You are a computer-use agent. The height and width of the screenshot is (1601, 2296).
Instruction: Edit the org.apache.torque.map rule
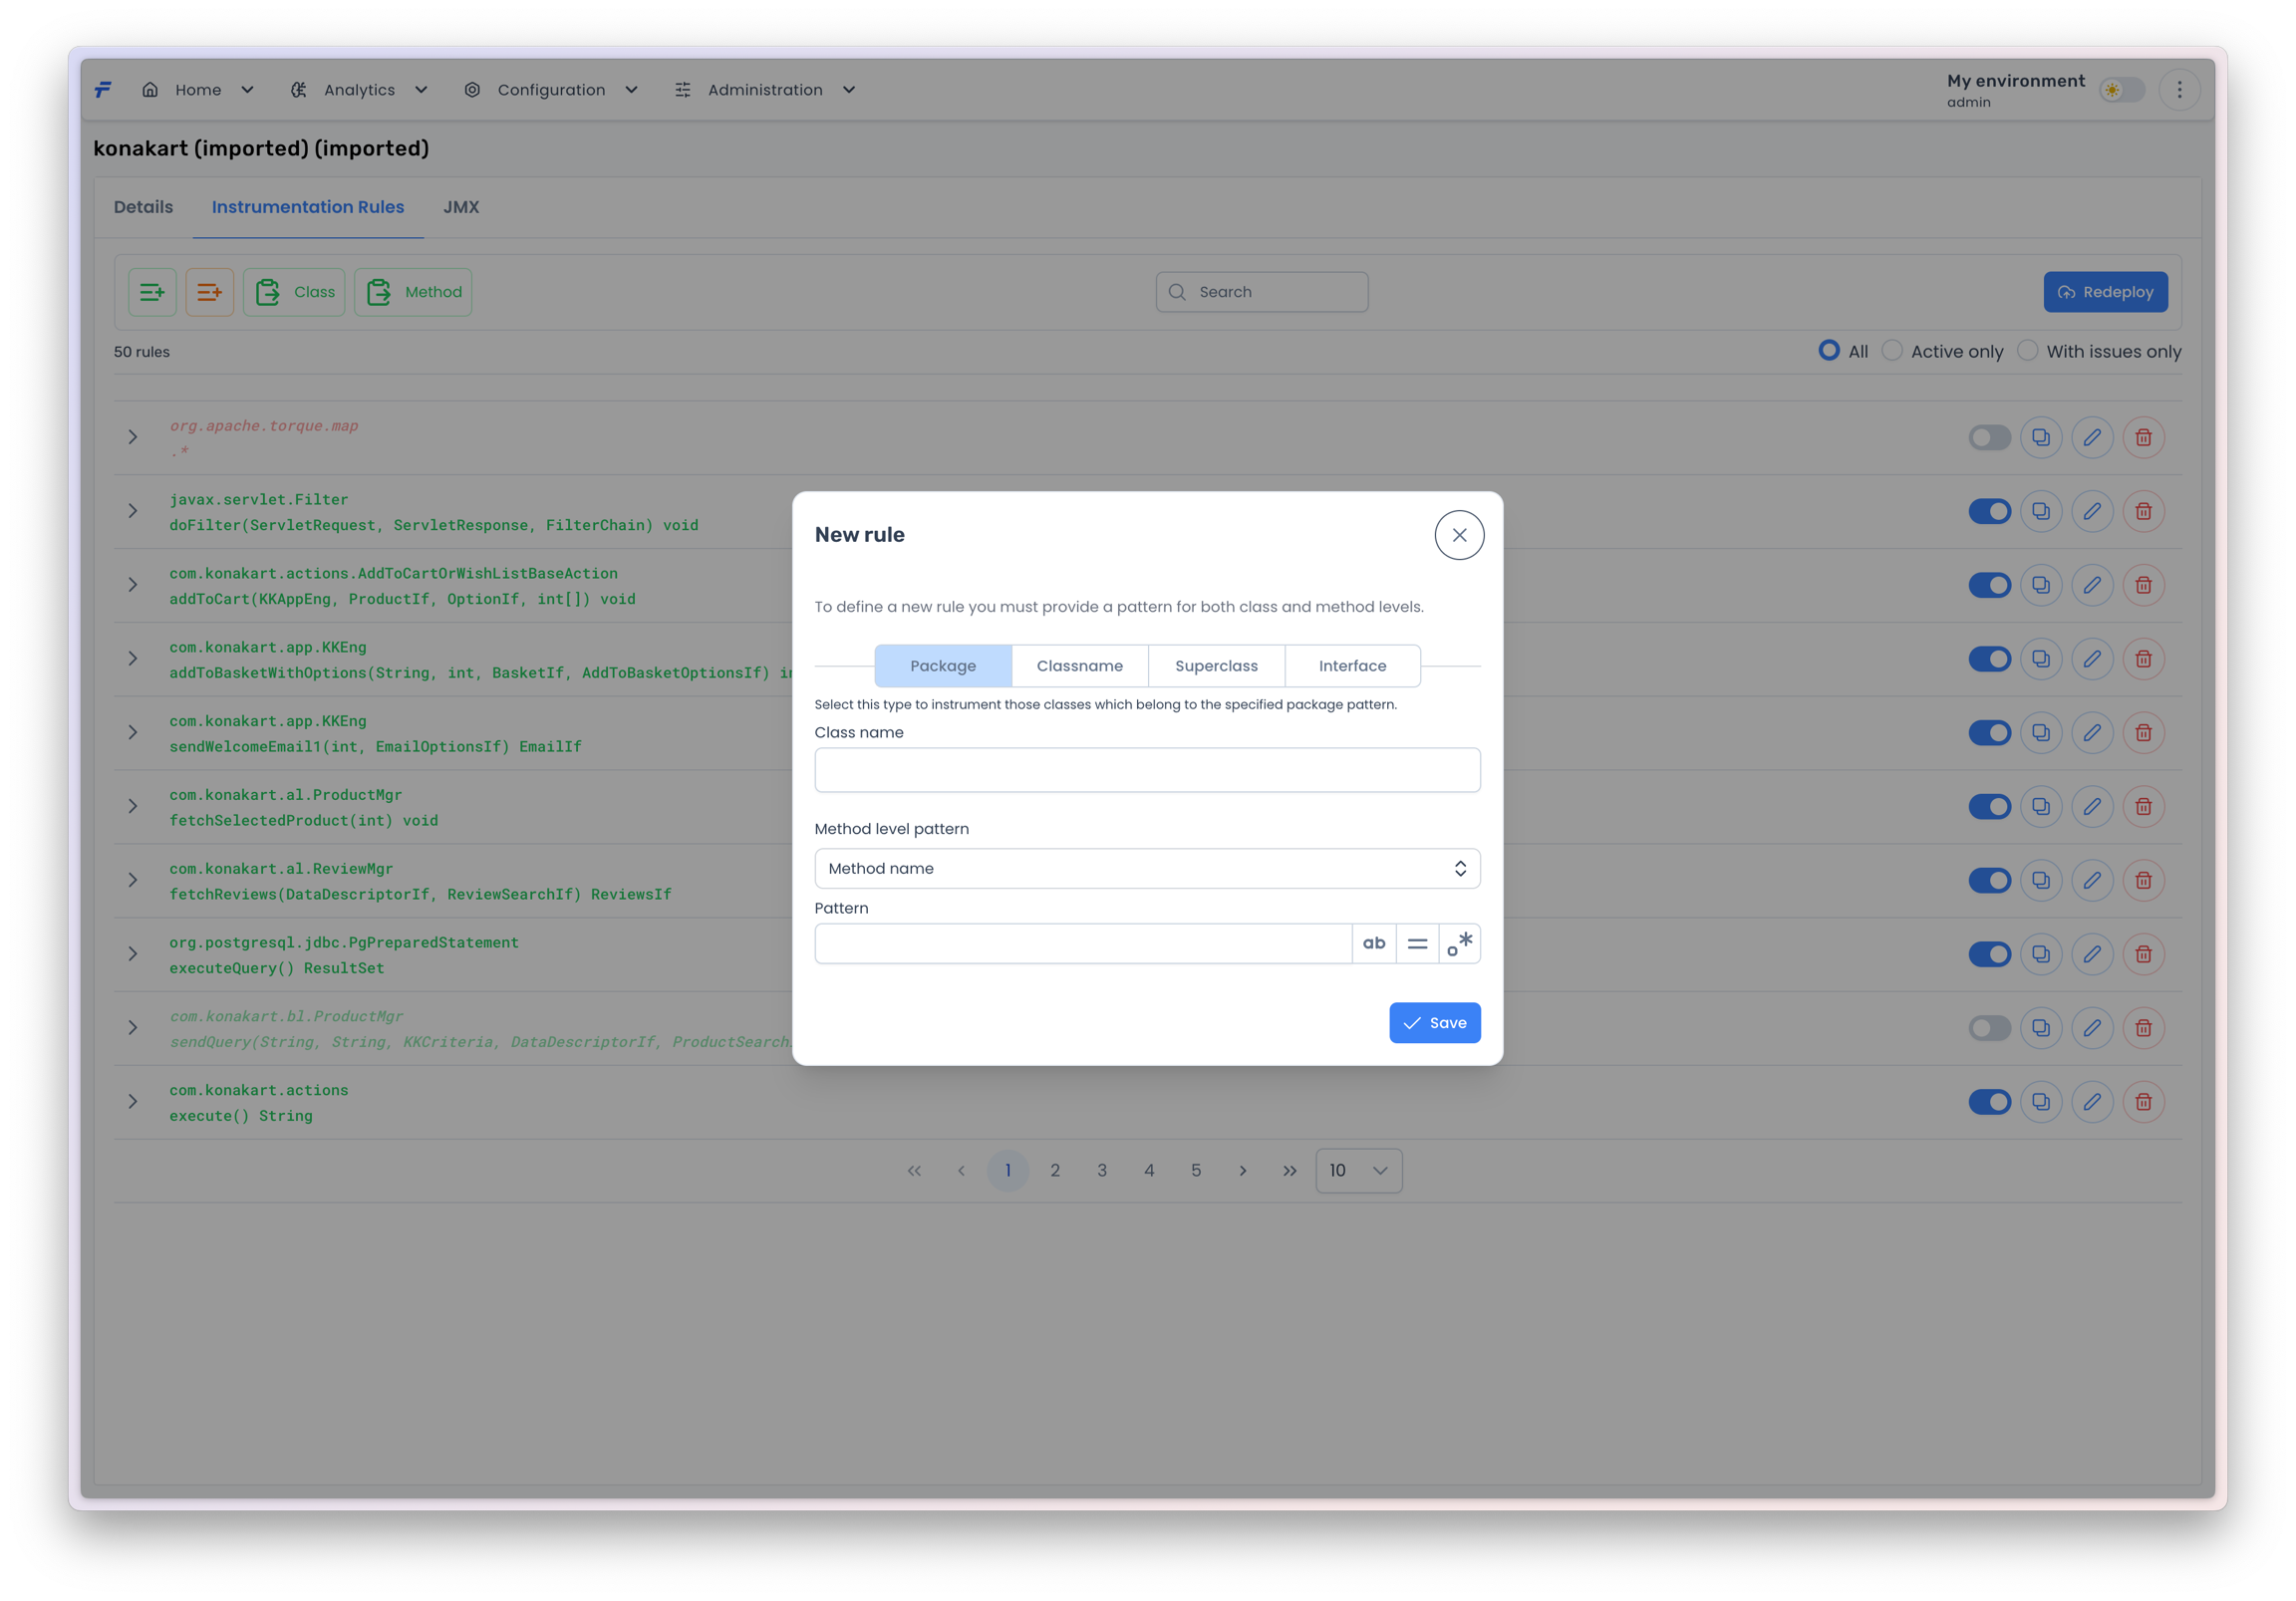pyautogui.click(x=2092, y=437)
